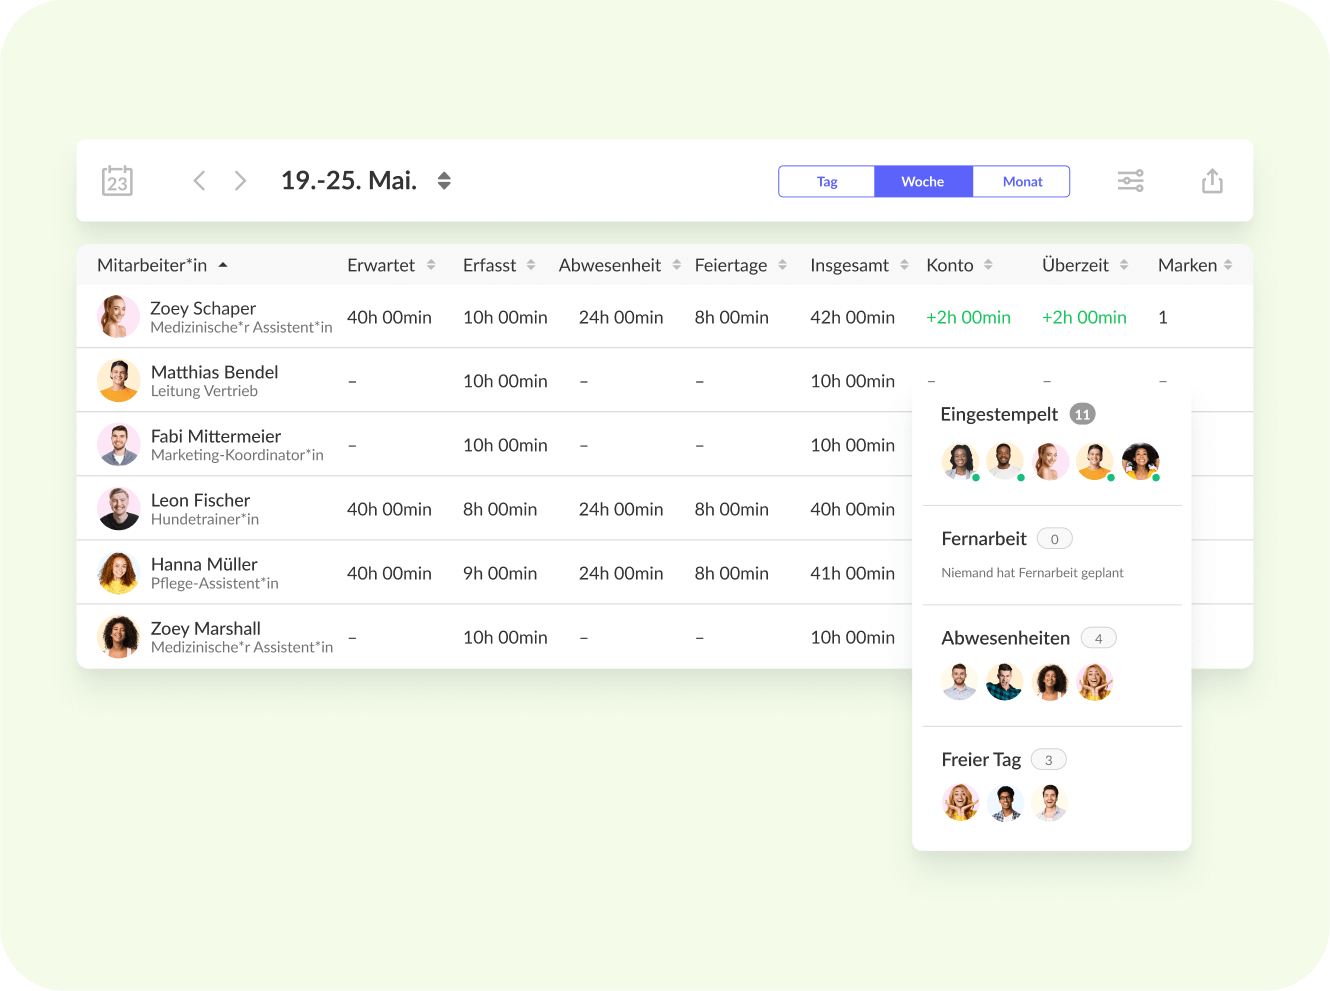Navigate to next week with right arrow
Image resolution: width=1330 pixels, height=991 pixels.
[240, 180]
